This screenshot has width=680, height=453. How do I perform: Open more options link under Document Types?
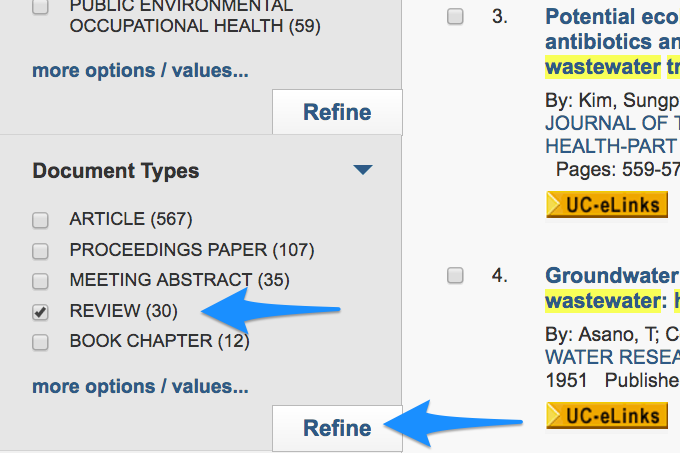tap(141, 386)
